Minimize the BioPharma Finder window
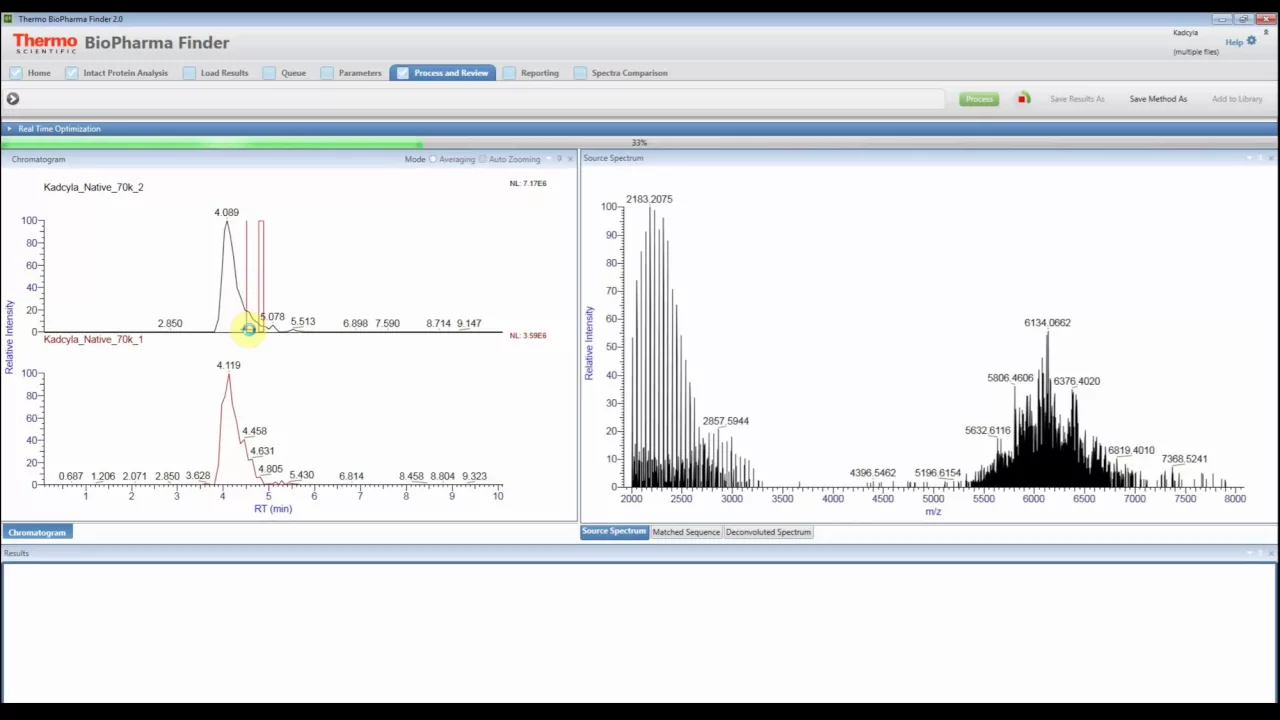Viewport: 1280px width, 720px height. pyautogui.click(x=1222, y=19)
